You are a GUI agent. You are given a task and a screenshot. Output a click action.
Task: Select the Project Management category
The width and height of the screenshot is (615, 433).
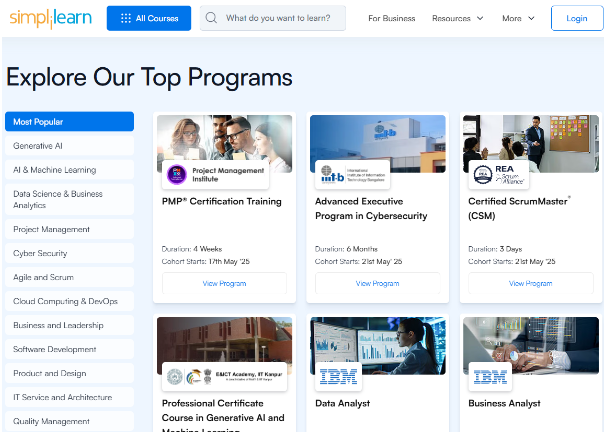[69, 229]
